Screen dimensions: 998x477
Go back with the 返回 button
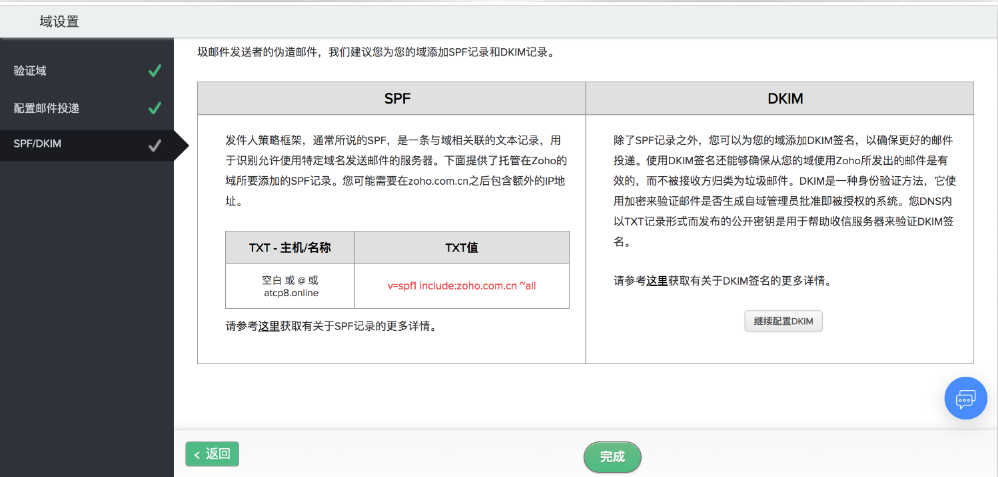tap(212, 454)
